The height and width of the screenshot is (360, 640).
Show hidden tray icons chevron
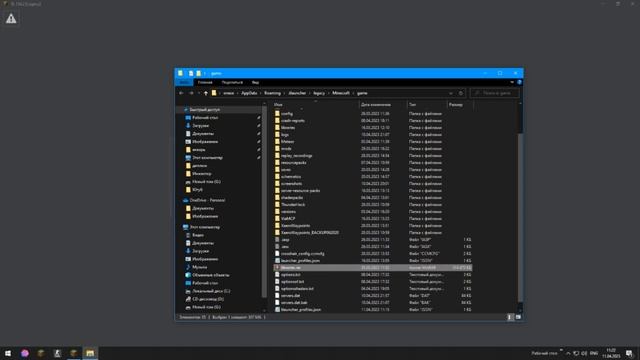coord(568,353)
